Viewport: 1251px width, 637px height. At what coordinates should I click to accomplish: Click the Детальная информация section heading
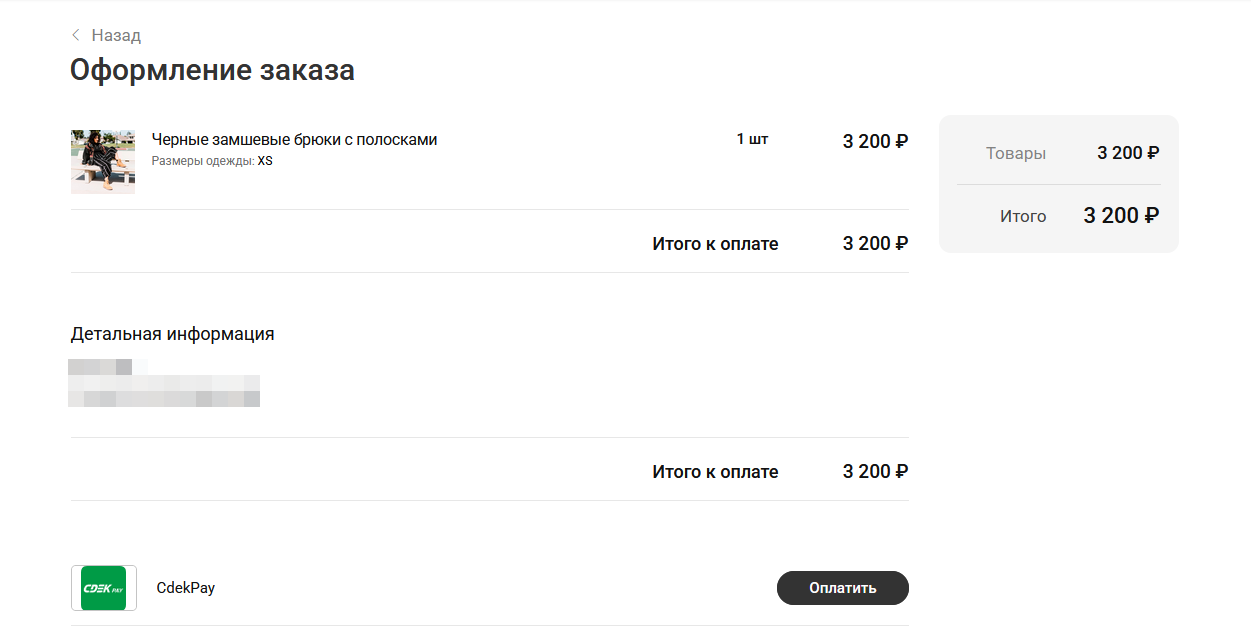point(172,334)
